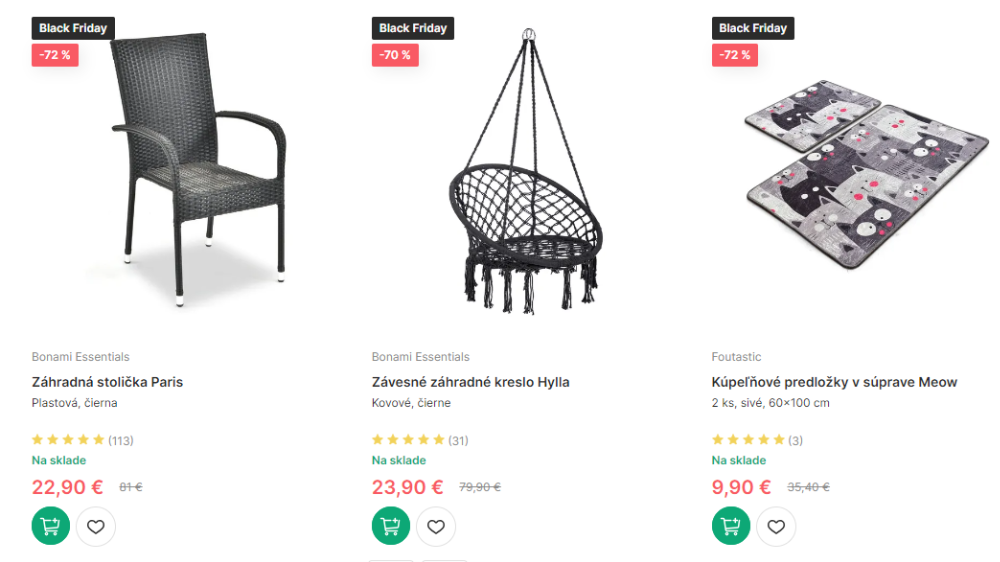View star reviews for Hylla chair (31)
Screen dimensions: 1000x562
click(419, 440)
